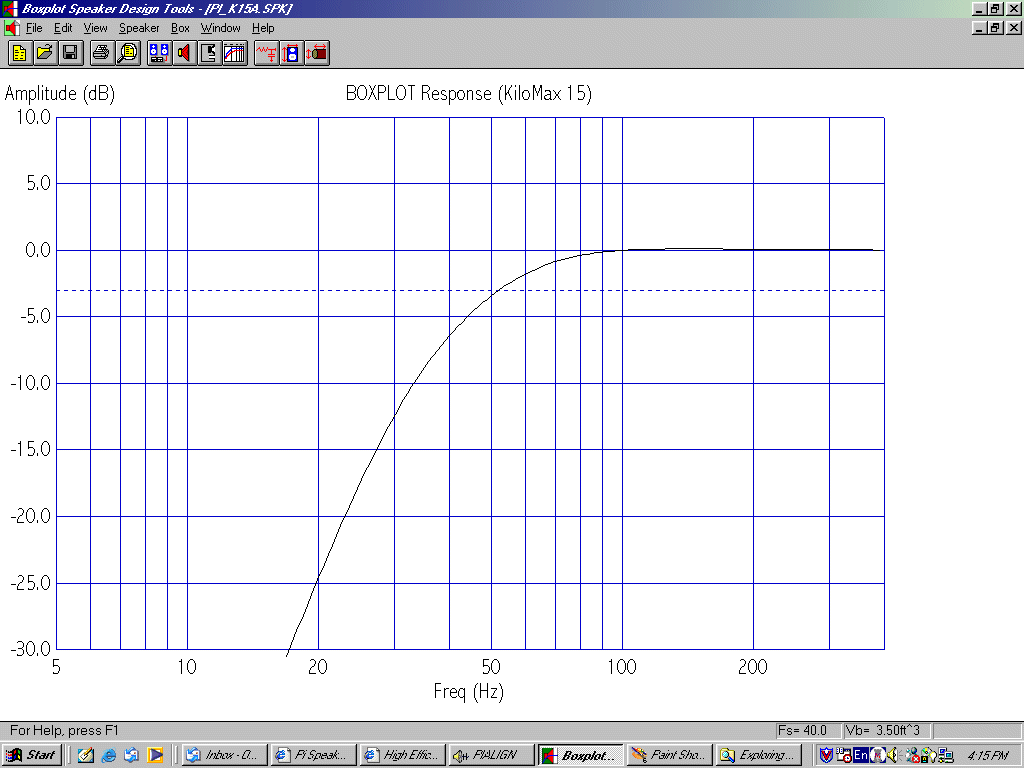This screenshot has width=1024, height=768.
Task: Create a new speaker file
Action: point(20,53)
